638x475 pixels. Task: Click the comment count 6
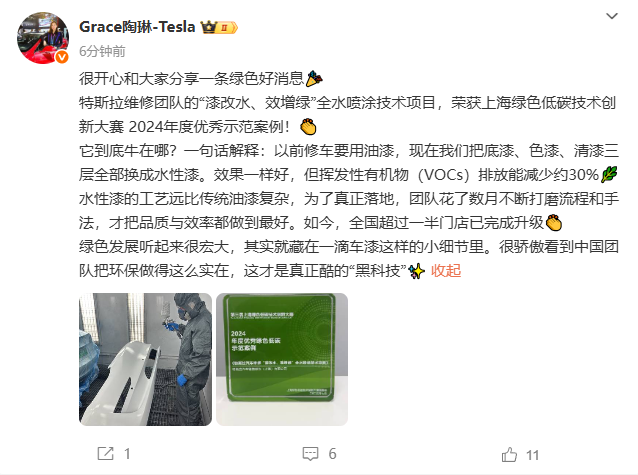pos(332,454)
